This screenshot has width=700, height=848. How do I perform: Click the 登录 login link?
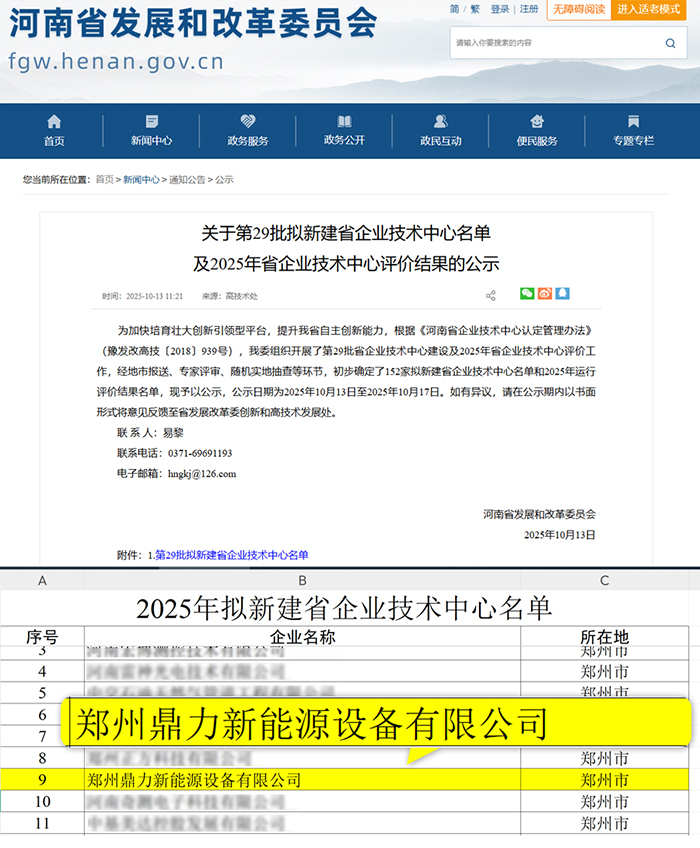[500, 9]
